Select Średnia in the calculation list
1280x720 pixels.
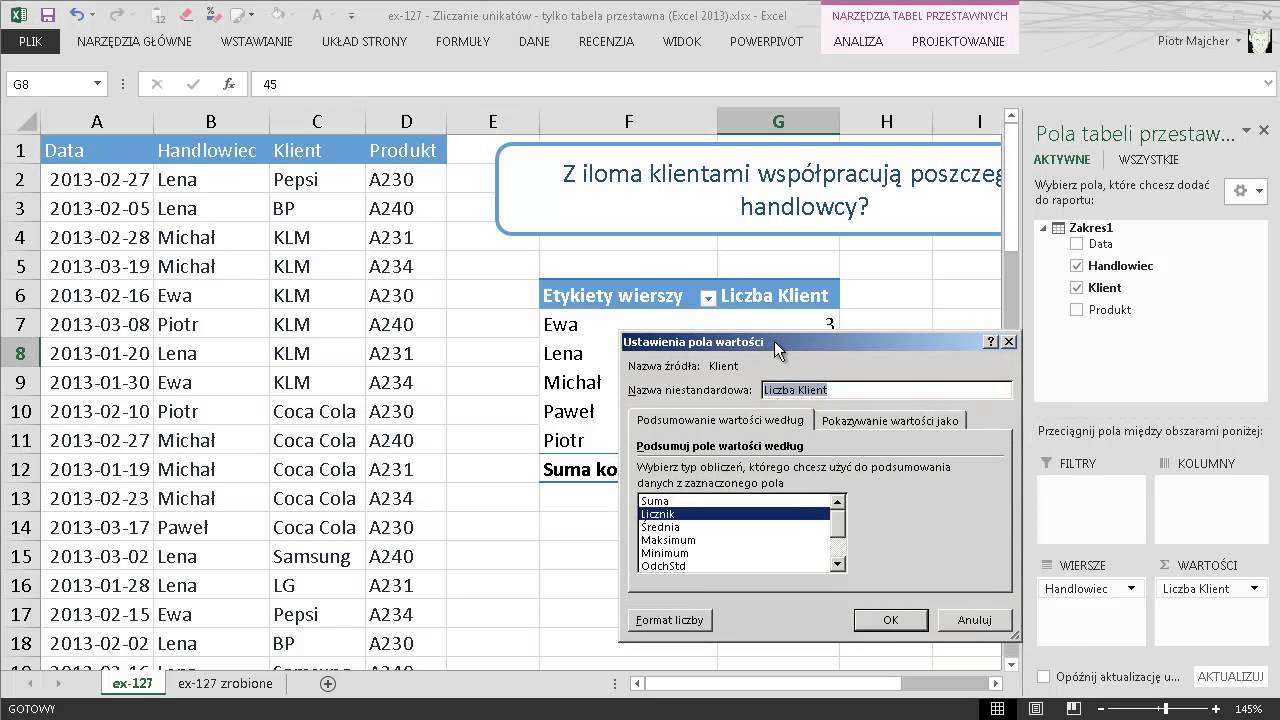pyautogui.click(x=734, y=527)
